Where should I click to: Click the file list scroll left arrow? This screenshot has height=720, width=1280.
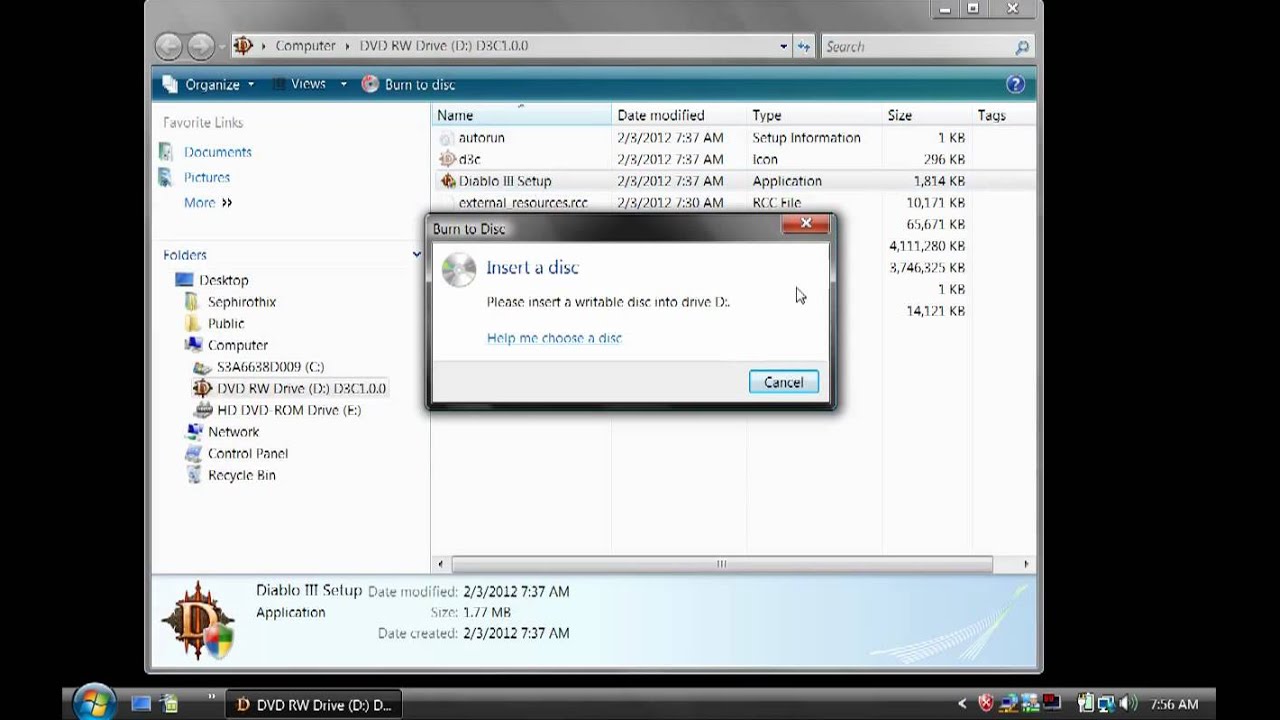[x=440, y=564]
